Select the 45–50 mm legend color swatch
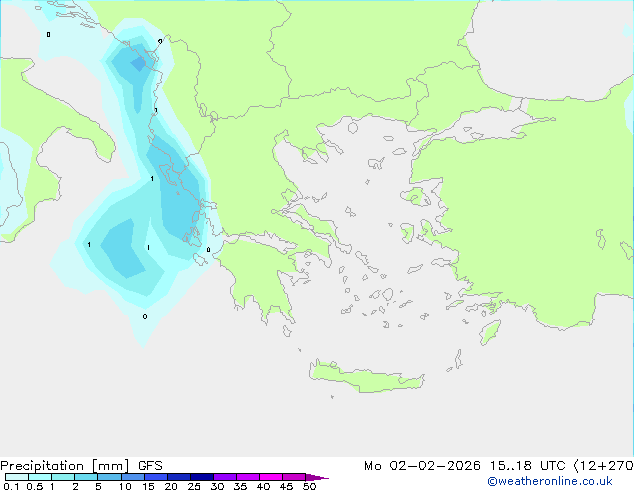634x490 pixels. pyautogui.click(x=294, y=477)
